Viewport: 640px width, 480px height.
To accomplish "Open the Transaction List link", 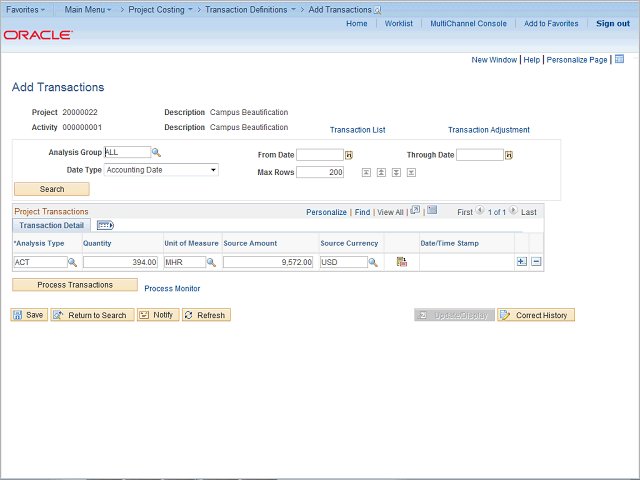I will 358,130.
